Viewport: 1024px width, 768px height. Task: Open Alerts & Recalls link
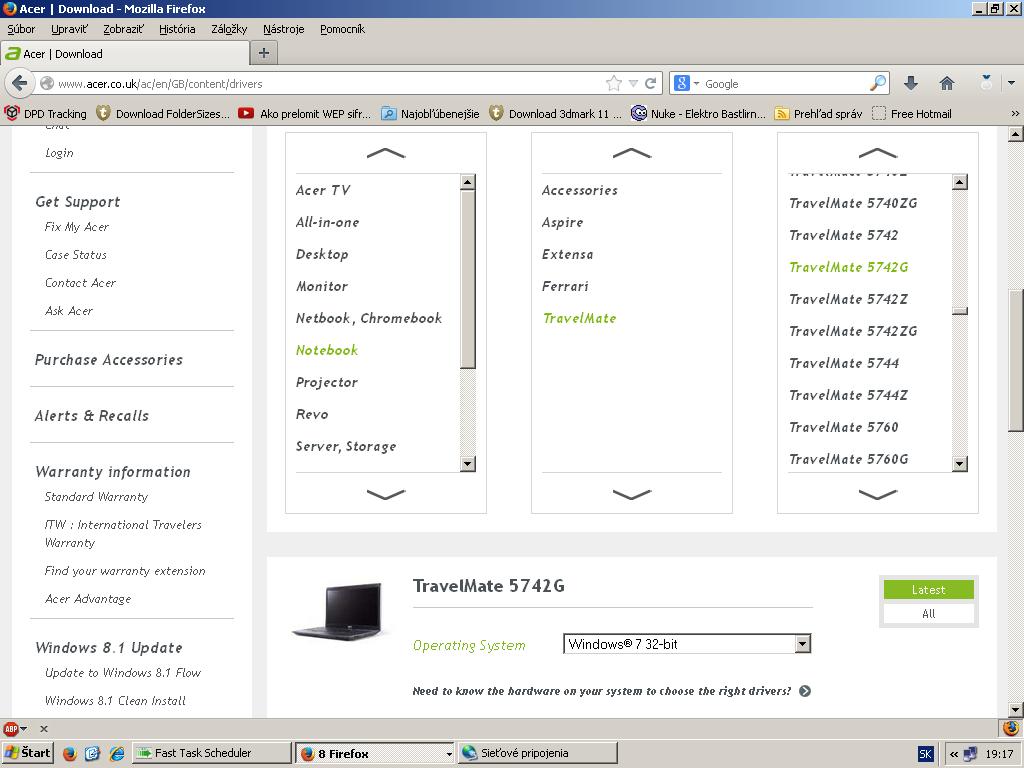pyautogui.click(x=91, y=416)
